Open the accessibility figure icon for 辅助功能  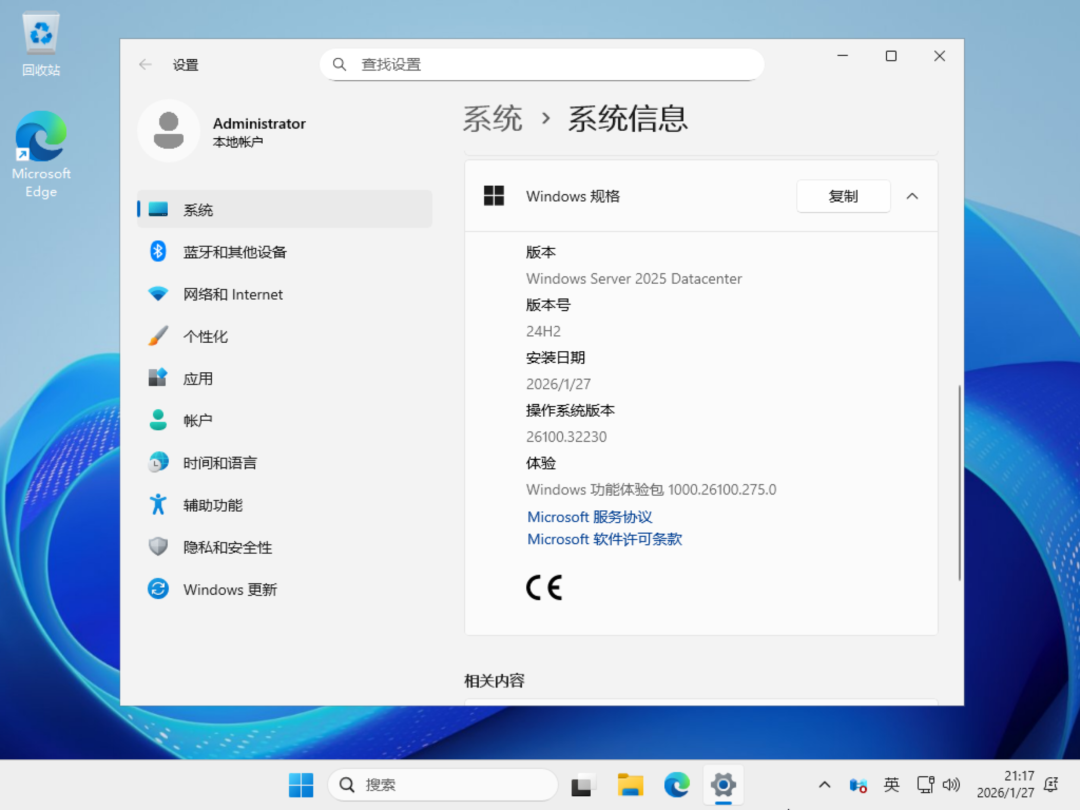[158, 504]
